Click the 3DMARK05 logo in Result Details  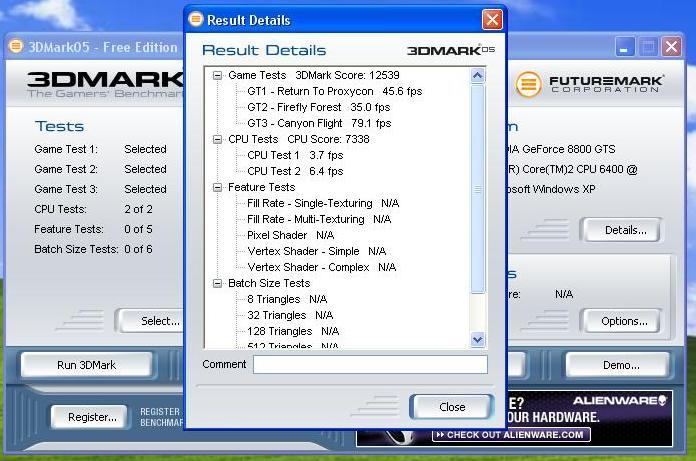tap(451, 51)
